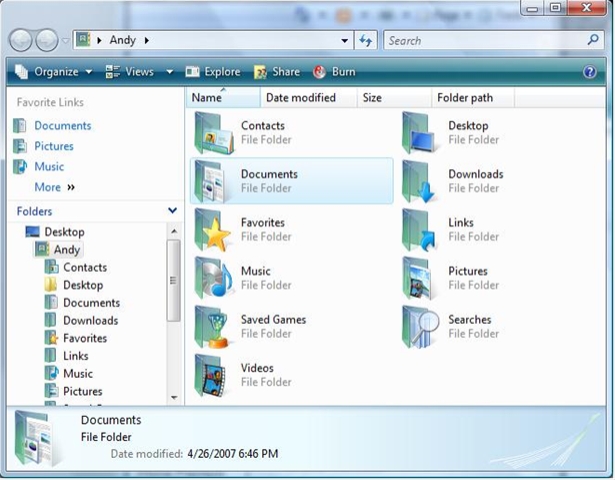
Task: Open the Favorites folder star icon
Action: coord(212,230)
